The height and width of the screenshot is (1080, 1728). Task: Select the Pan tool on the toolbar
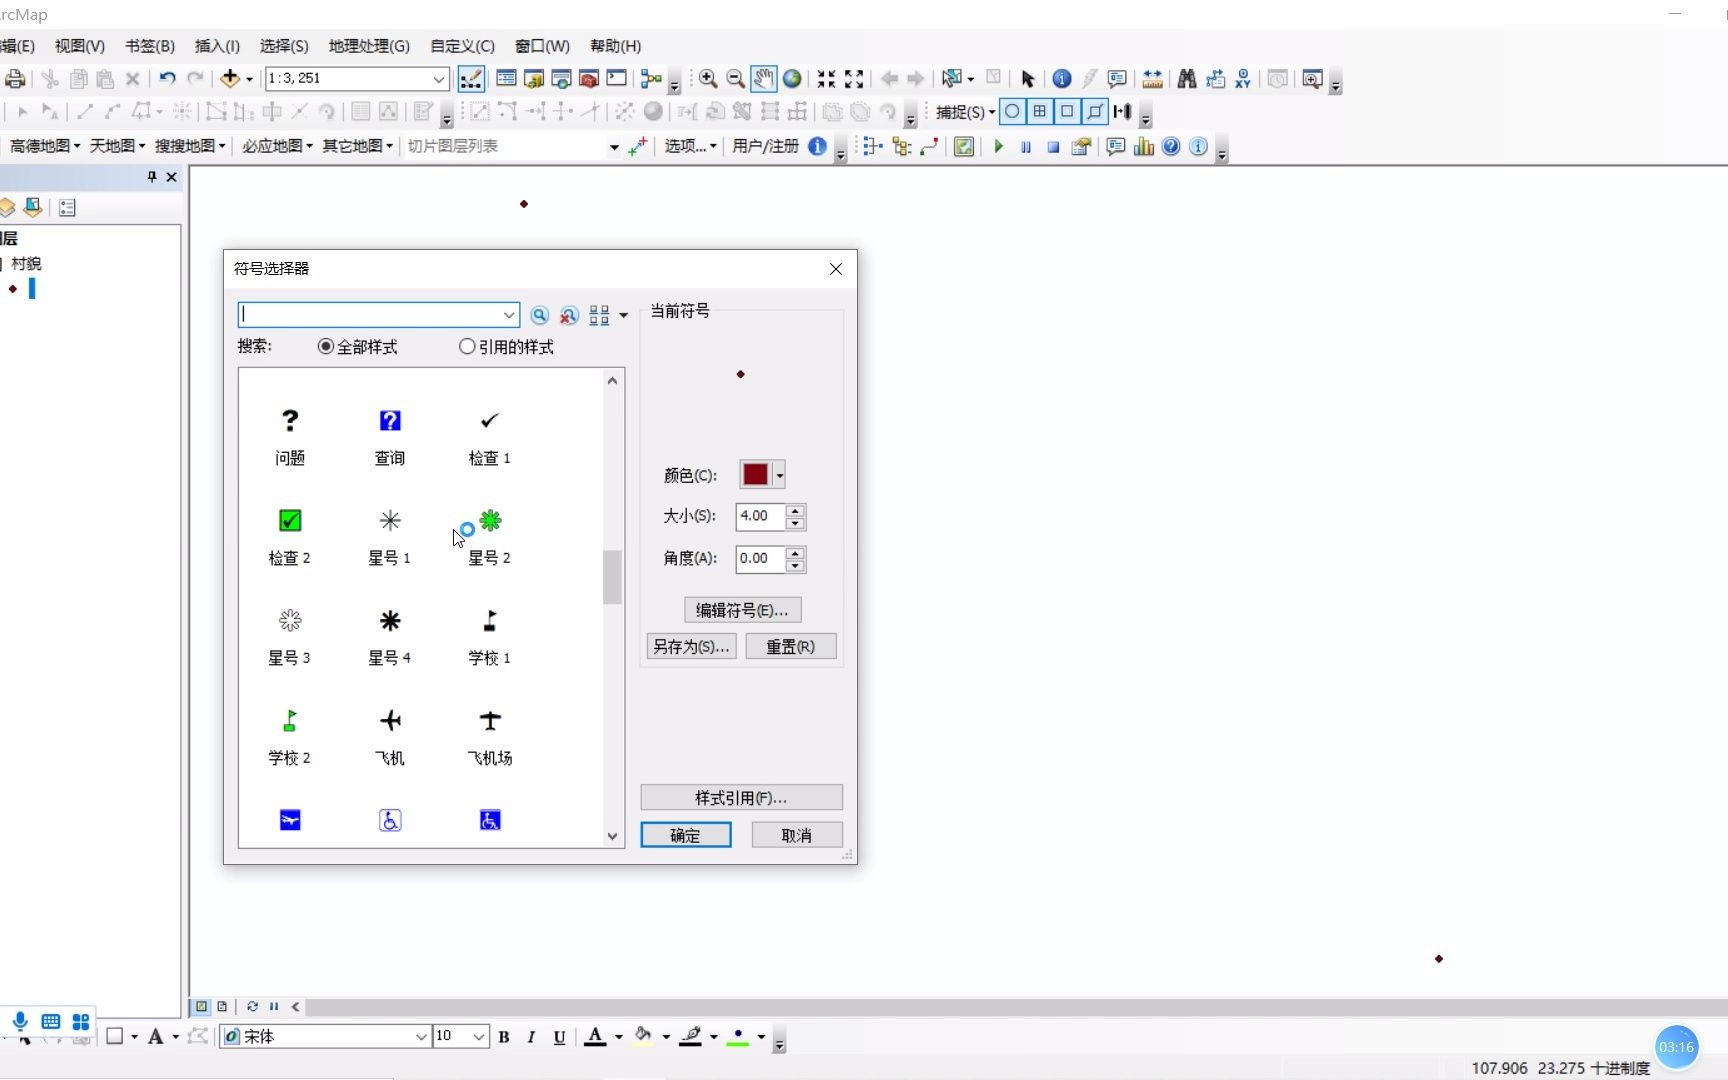[x=763, y=78]
